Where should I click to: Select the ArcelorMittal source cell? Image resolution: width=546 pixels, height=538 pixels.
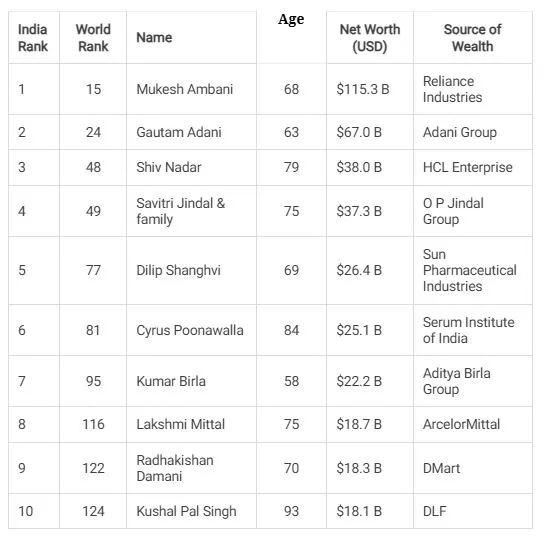tap(461, 424)
